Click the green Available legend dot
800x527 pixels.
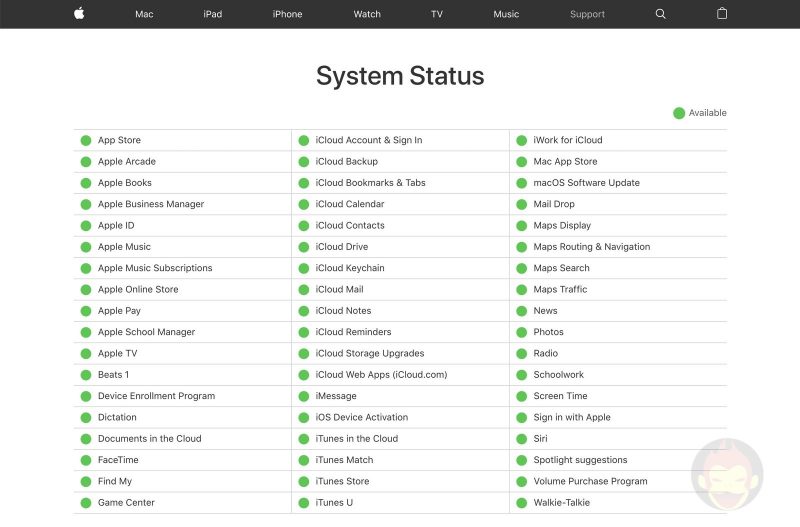tap(679, 113)
